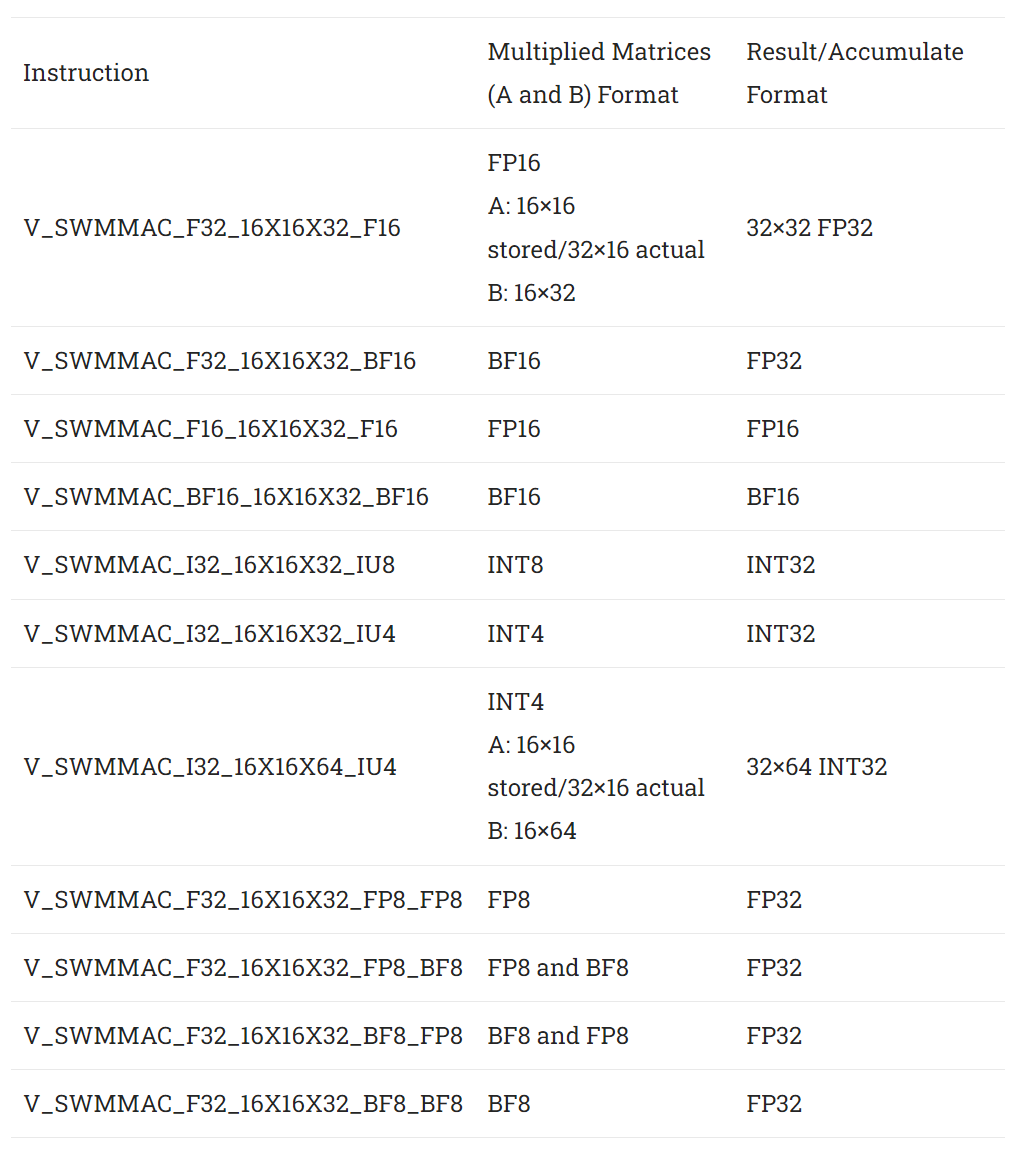This screenshot has width=1024, height=1152.
Task: Click the V_SWMMAC_F16_16X16X32_F16 instruction
Action: click(211, 429)
